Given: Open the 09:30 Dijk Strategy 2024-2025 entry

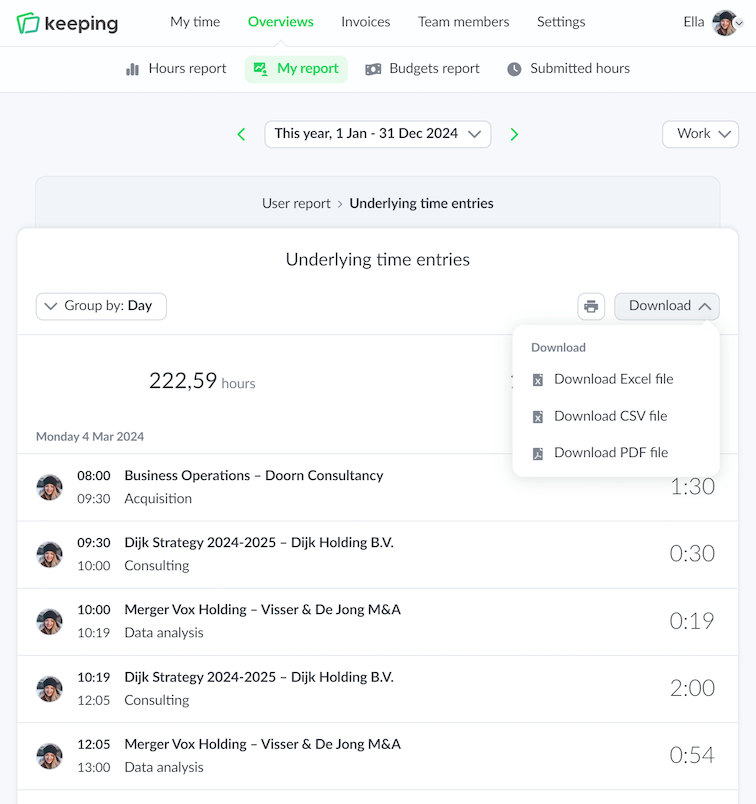Looking at the screenshot, I should [x=377, y=554].
